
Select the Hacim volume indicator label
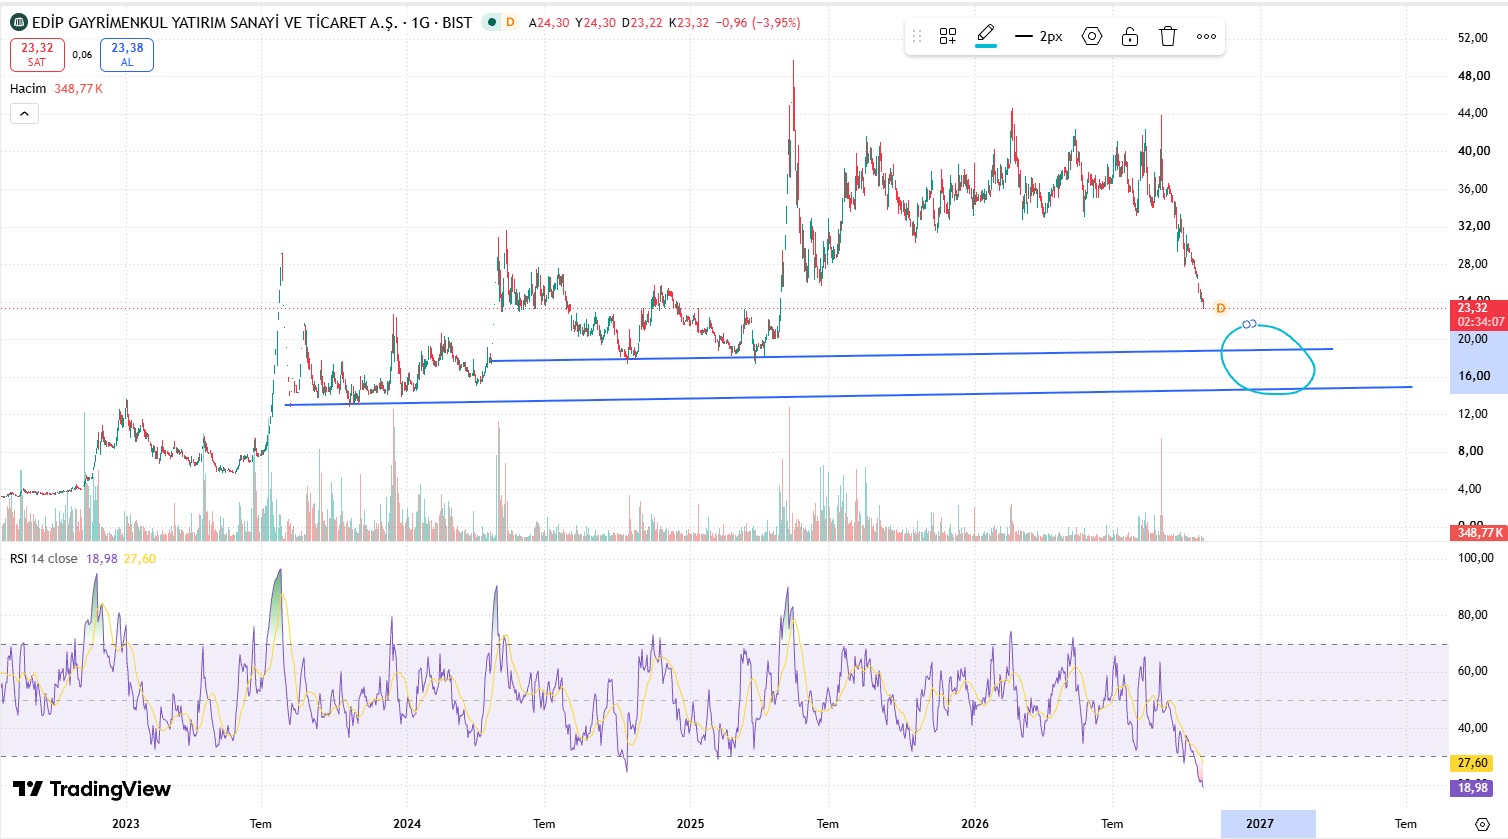coord(28,89)
